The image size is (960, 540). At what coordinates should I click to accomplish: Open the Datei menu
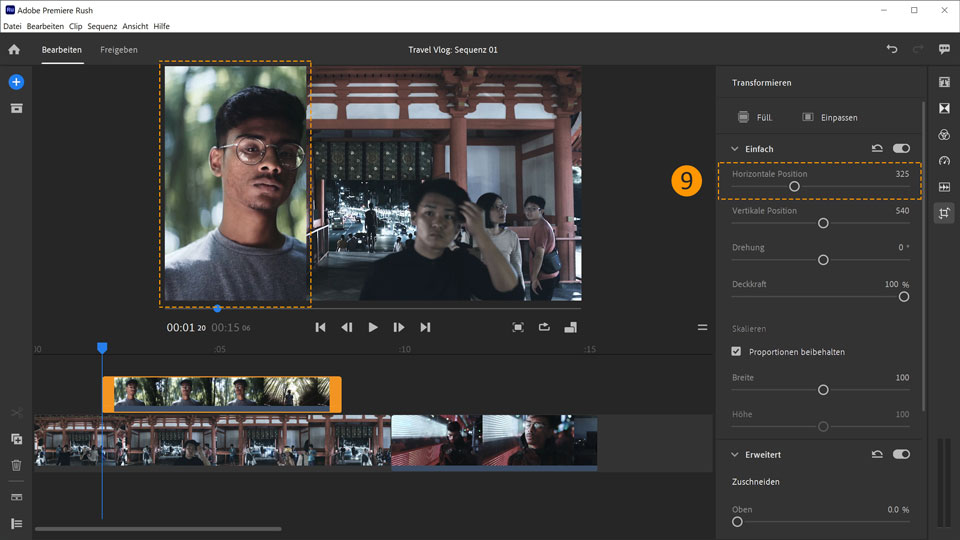pyautogui.click(x=12, y=26)
